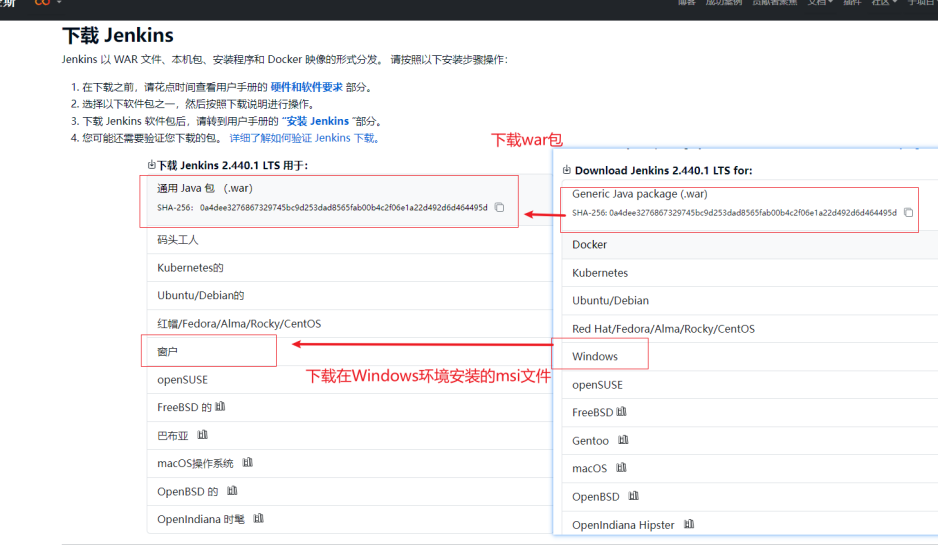Screen dimensions: 938x552
Task: Copy the SHA-256 hash in the English panel
Action: [908, 212]
